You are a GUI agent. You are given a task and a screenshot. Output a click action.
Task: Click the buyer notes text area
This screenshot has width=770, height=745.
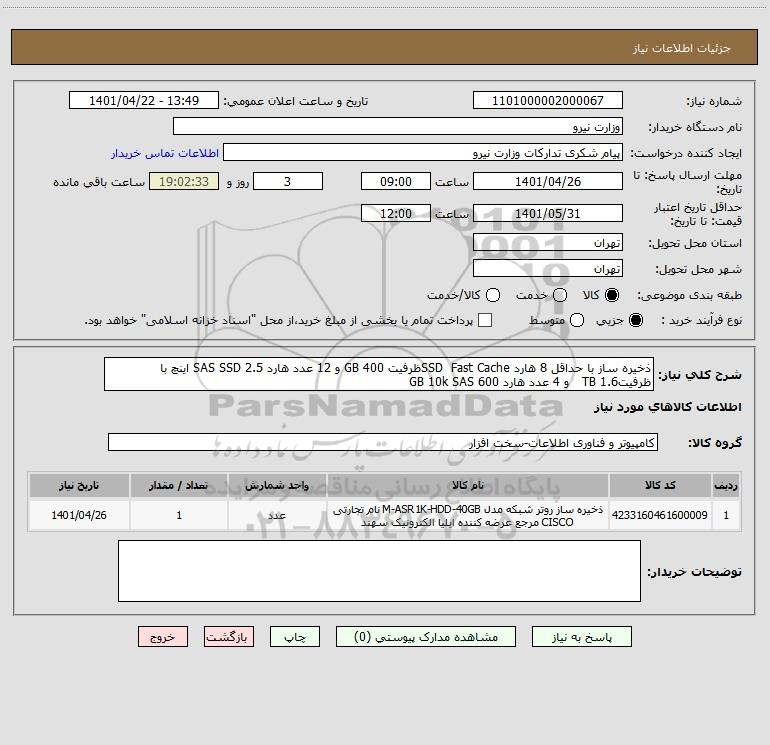click(379, 571)
